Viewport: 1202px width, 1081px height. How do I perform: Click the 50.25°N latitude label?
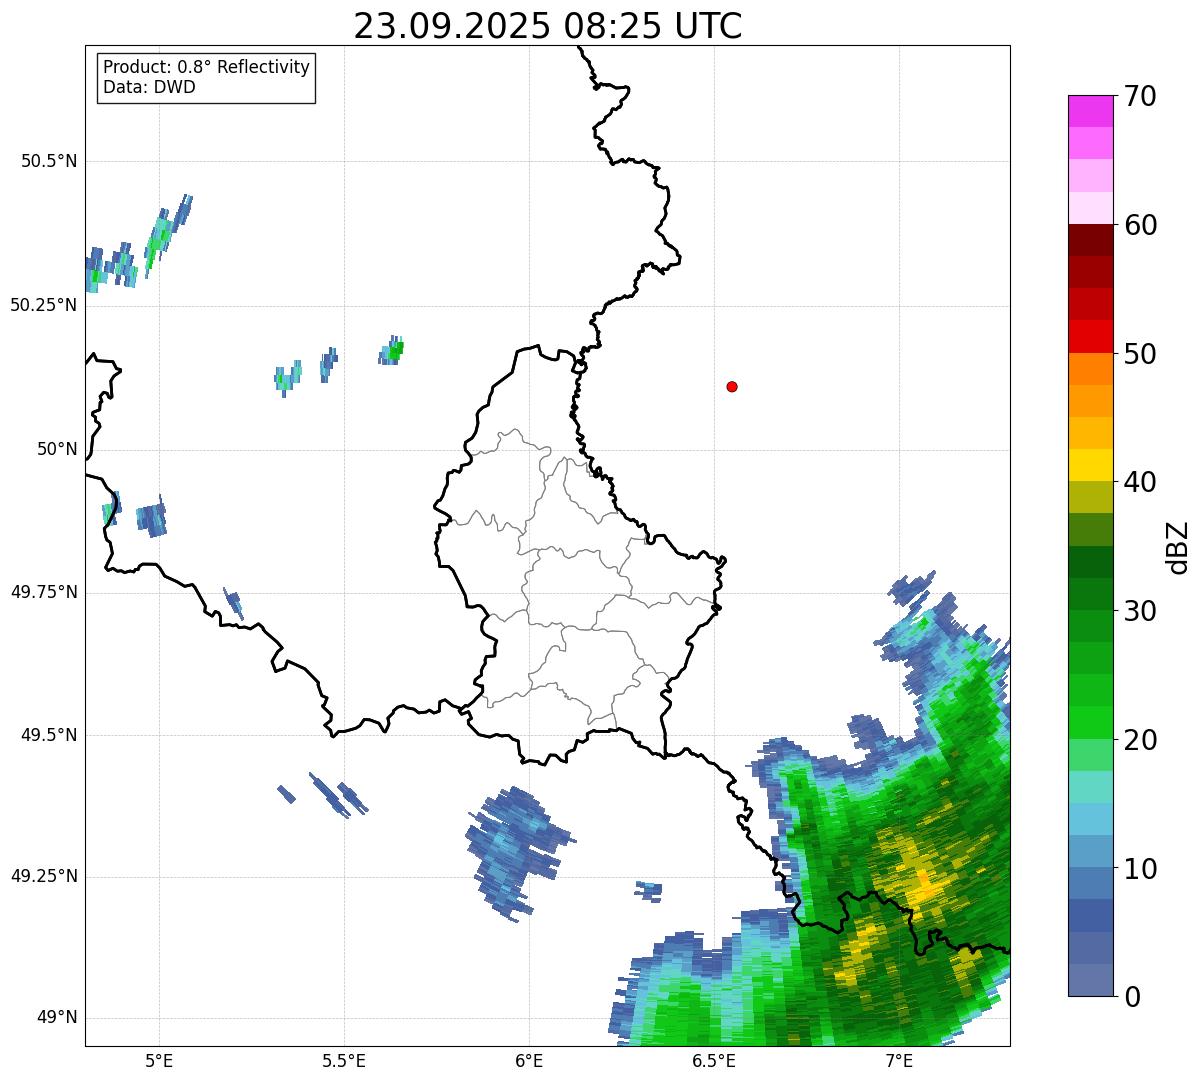(x=43, y=305)
